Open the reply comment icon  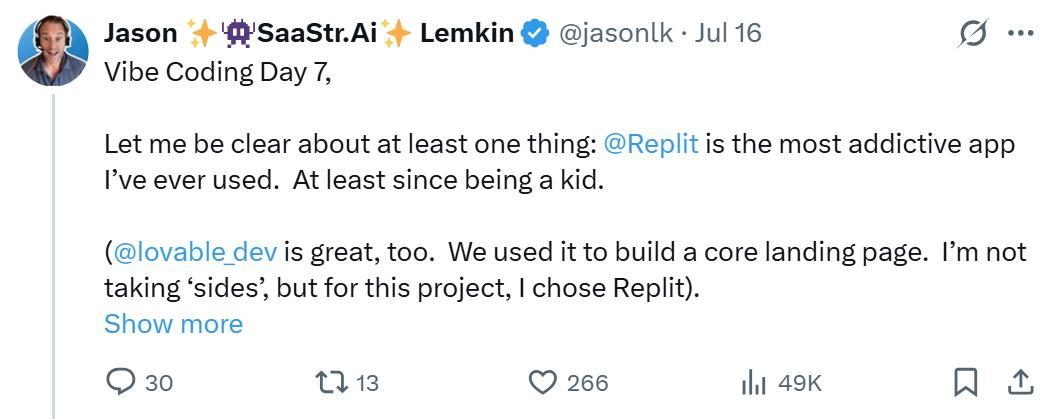coord(120,383)
